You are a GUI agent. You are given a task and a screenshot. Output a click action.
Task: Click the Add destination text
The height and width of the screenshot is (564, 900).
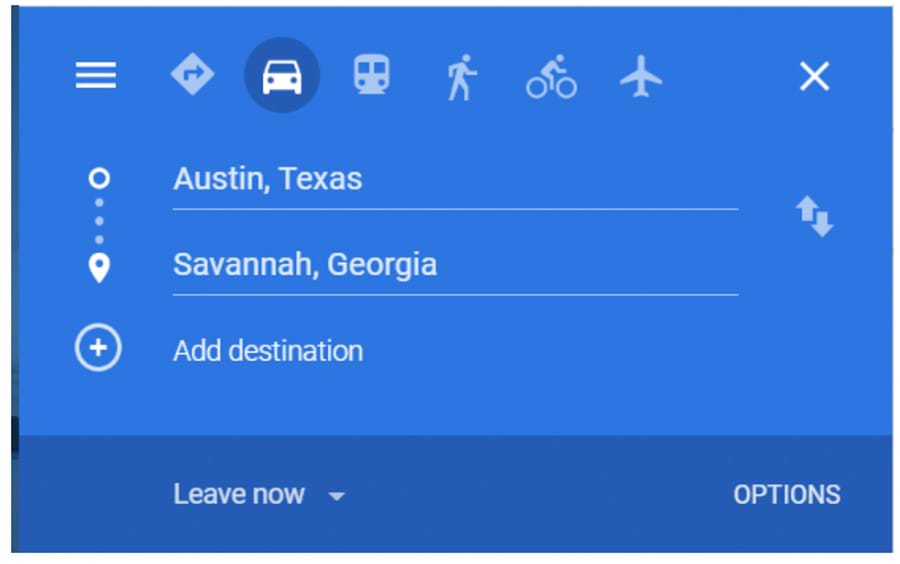(268, 351)
